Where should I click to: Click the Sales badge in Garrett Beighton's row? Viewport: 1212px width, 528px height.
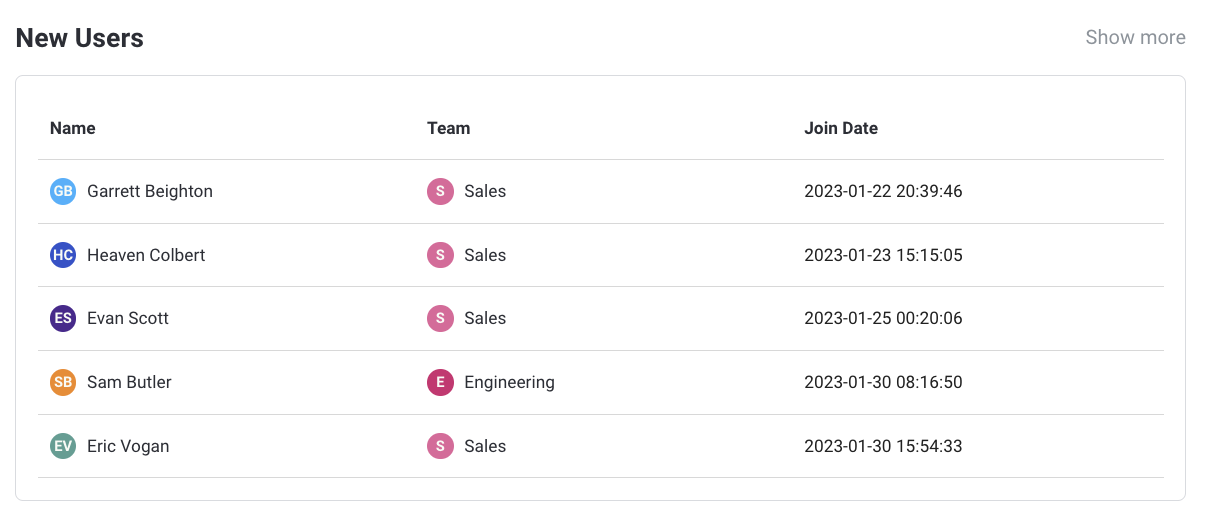[440, 191]
